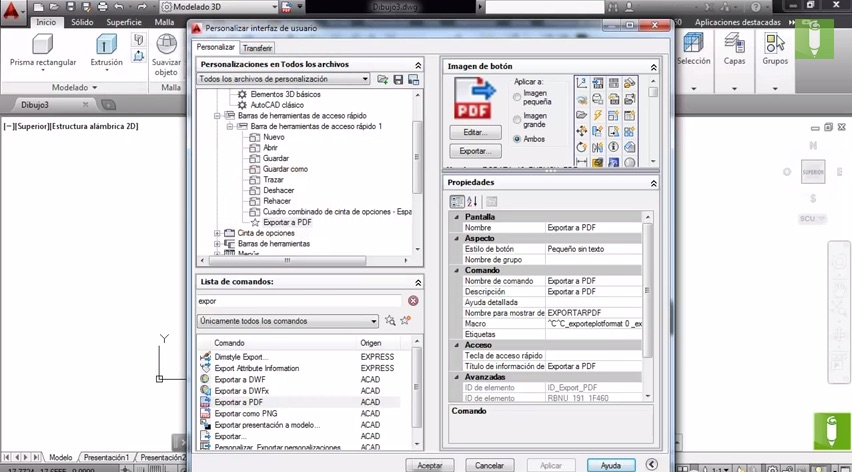The height and width of the screenshot is (472, 852).
Task: Select the Imagen pequeña radio button
Action: coord(517,97)
